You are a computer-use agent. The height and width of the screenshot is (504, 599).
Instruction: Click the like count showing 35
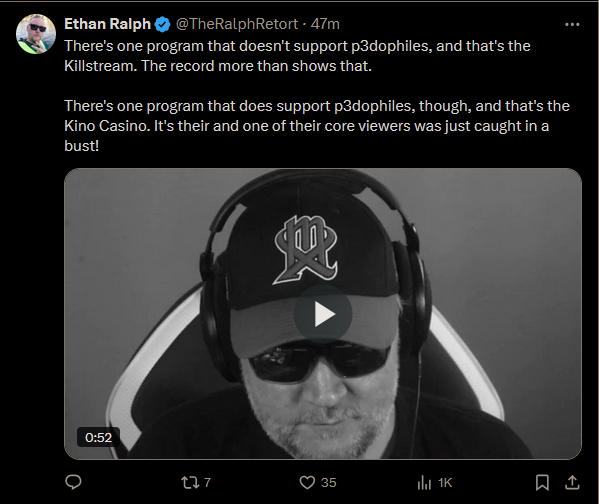pyautogui.click(x=329, y=483)
